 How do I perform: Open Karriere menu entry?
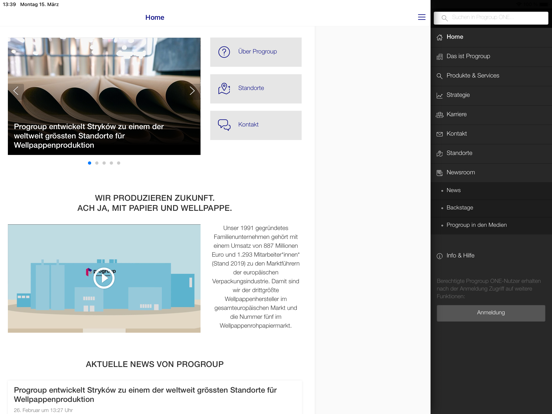tap(491, 114)
